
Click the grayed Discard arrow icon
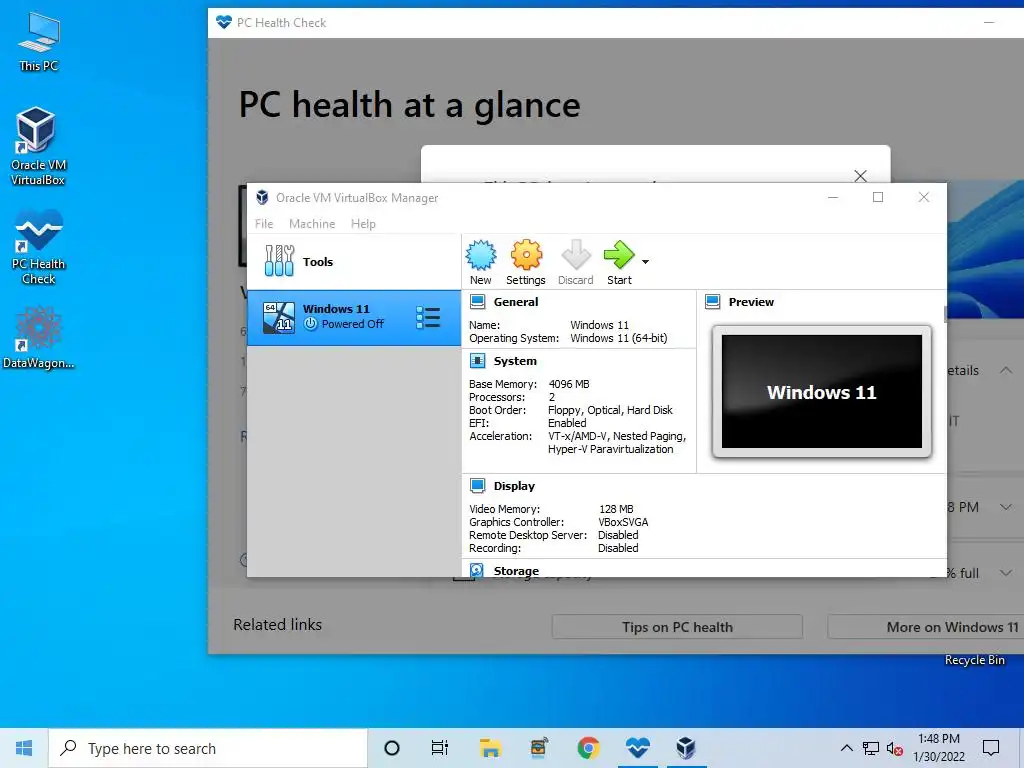tap(575, 255)
